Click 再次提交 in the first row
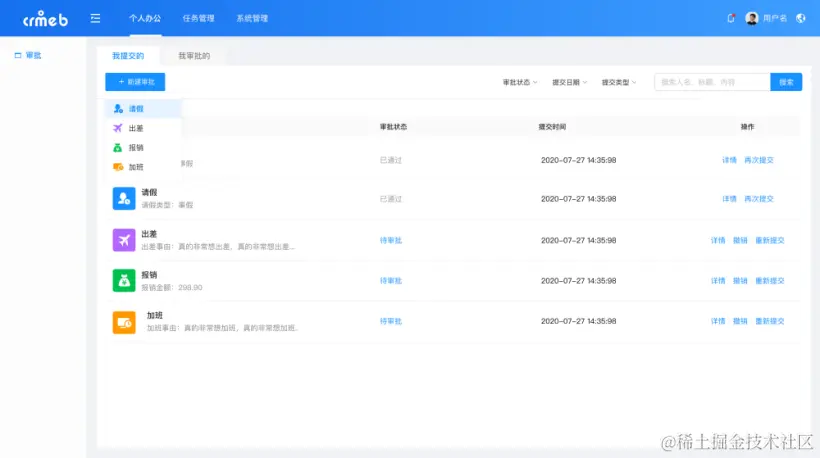 tap(759, 160)
